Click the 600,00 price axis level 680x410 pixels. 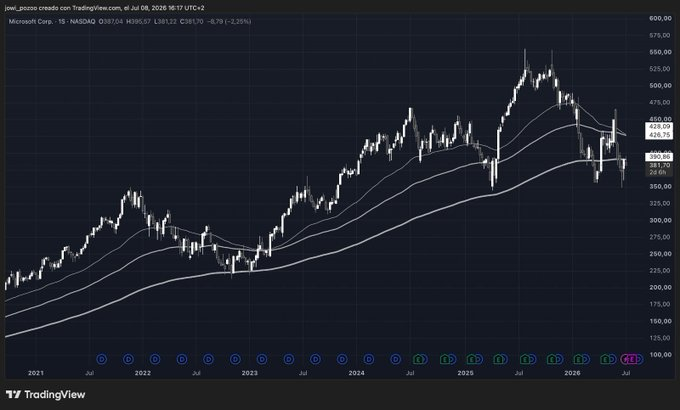[x=660, y=18]
